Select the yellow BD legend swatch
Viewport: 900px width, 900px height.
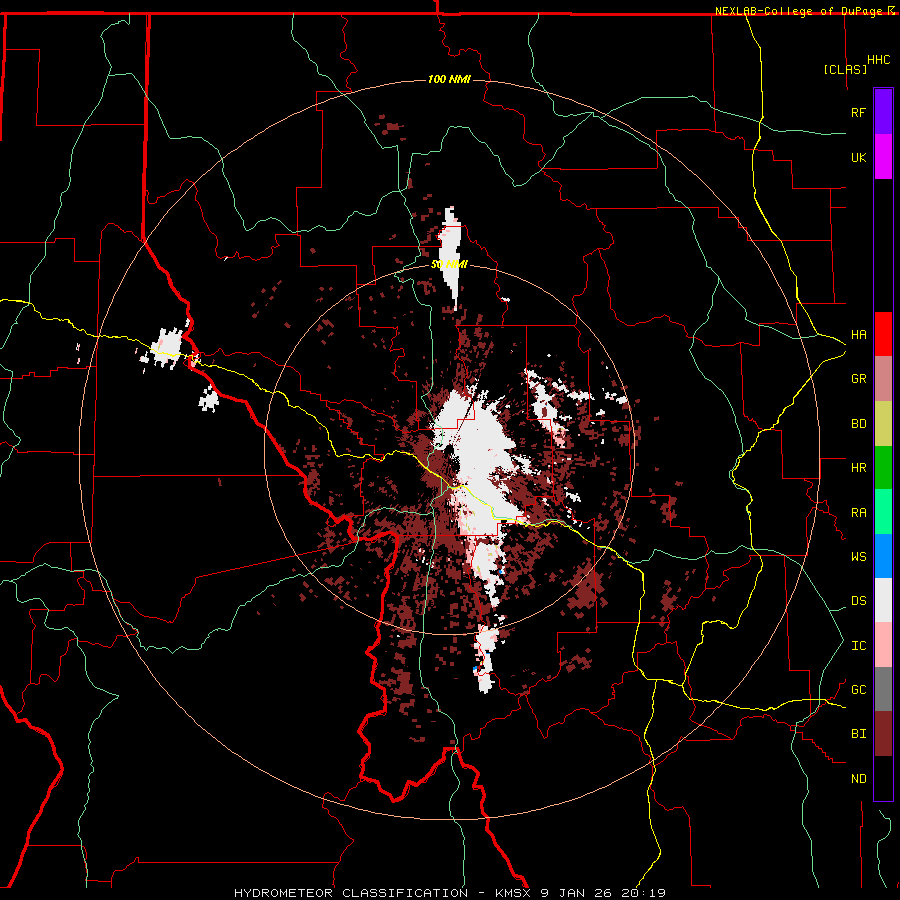coord(883,423)
